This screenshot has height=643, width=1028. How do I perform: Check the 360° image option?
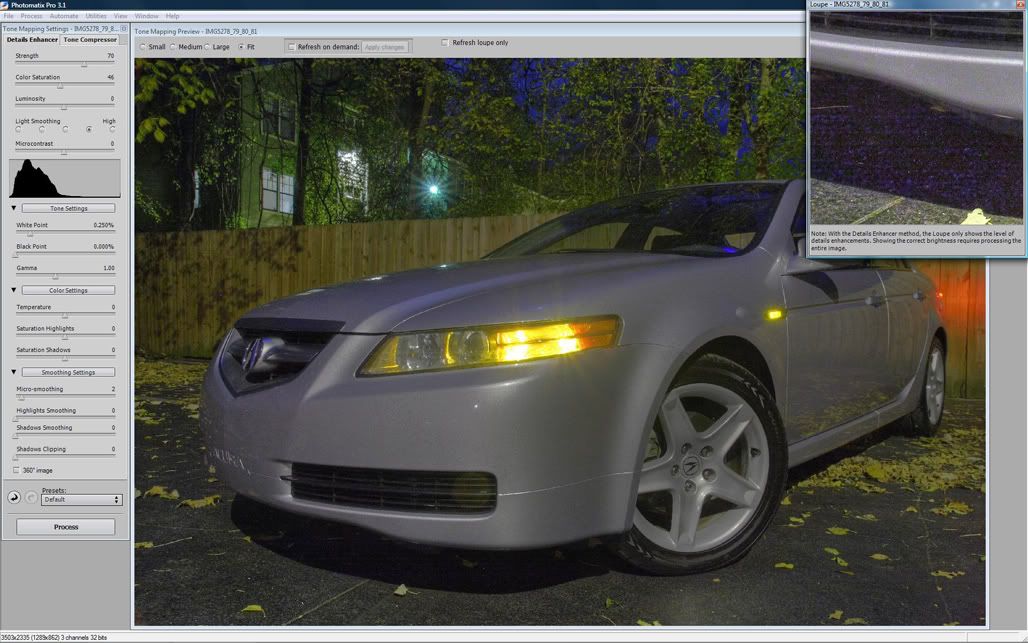[x=16, y=469]
